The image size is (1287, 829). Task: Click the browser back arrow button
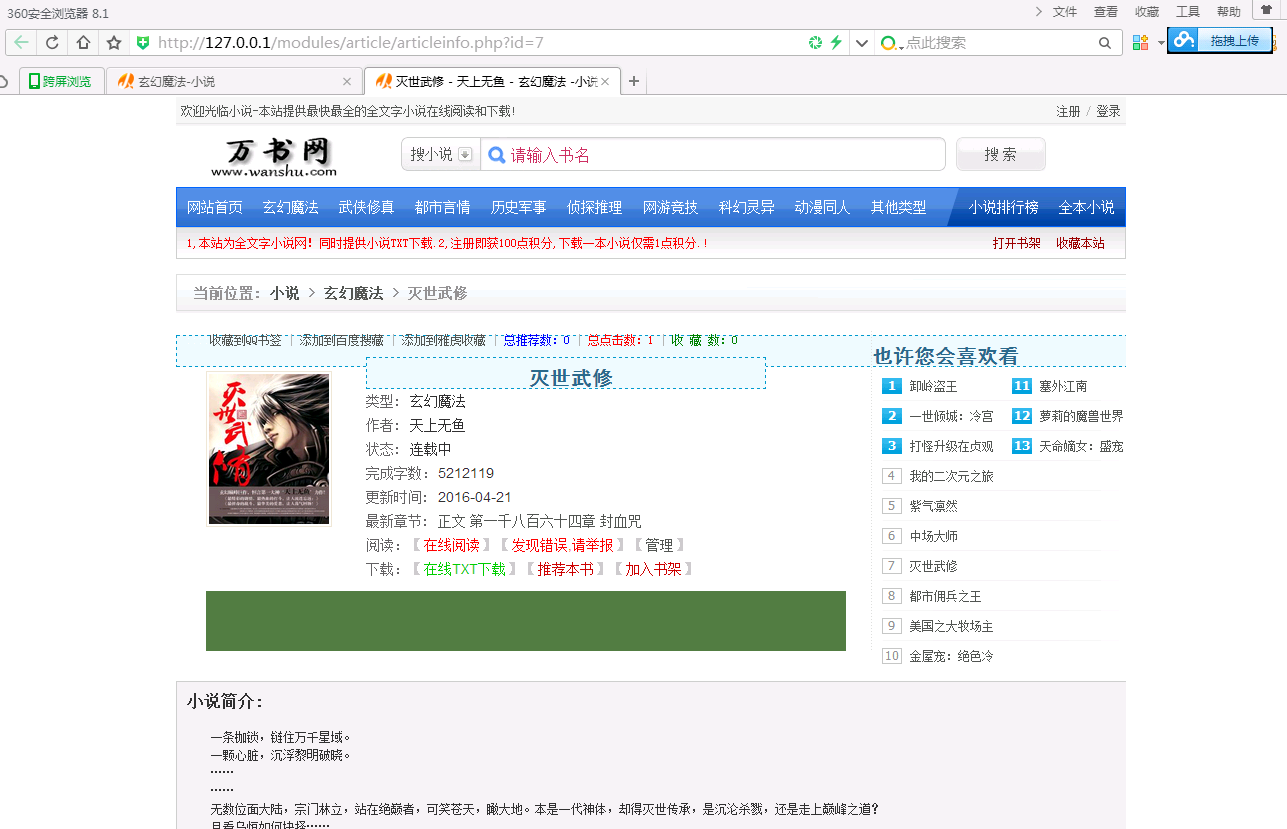tap(21, 43)
